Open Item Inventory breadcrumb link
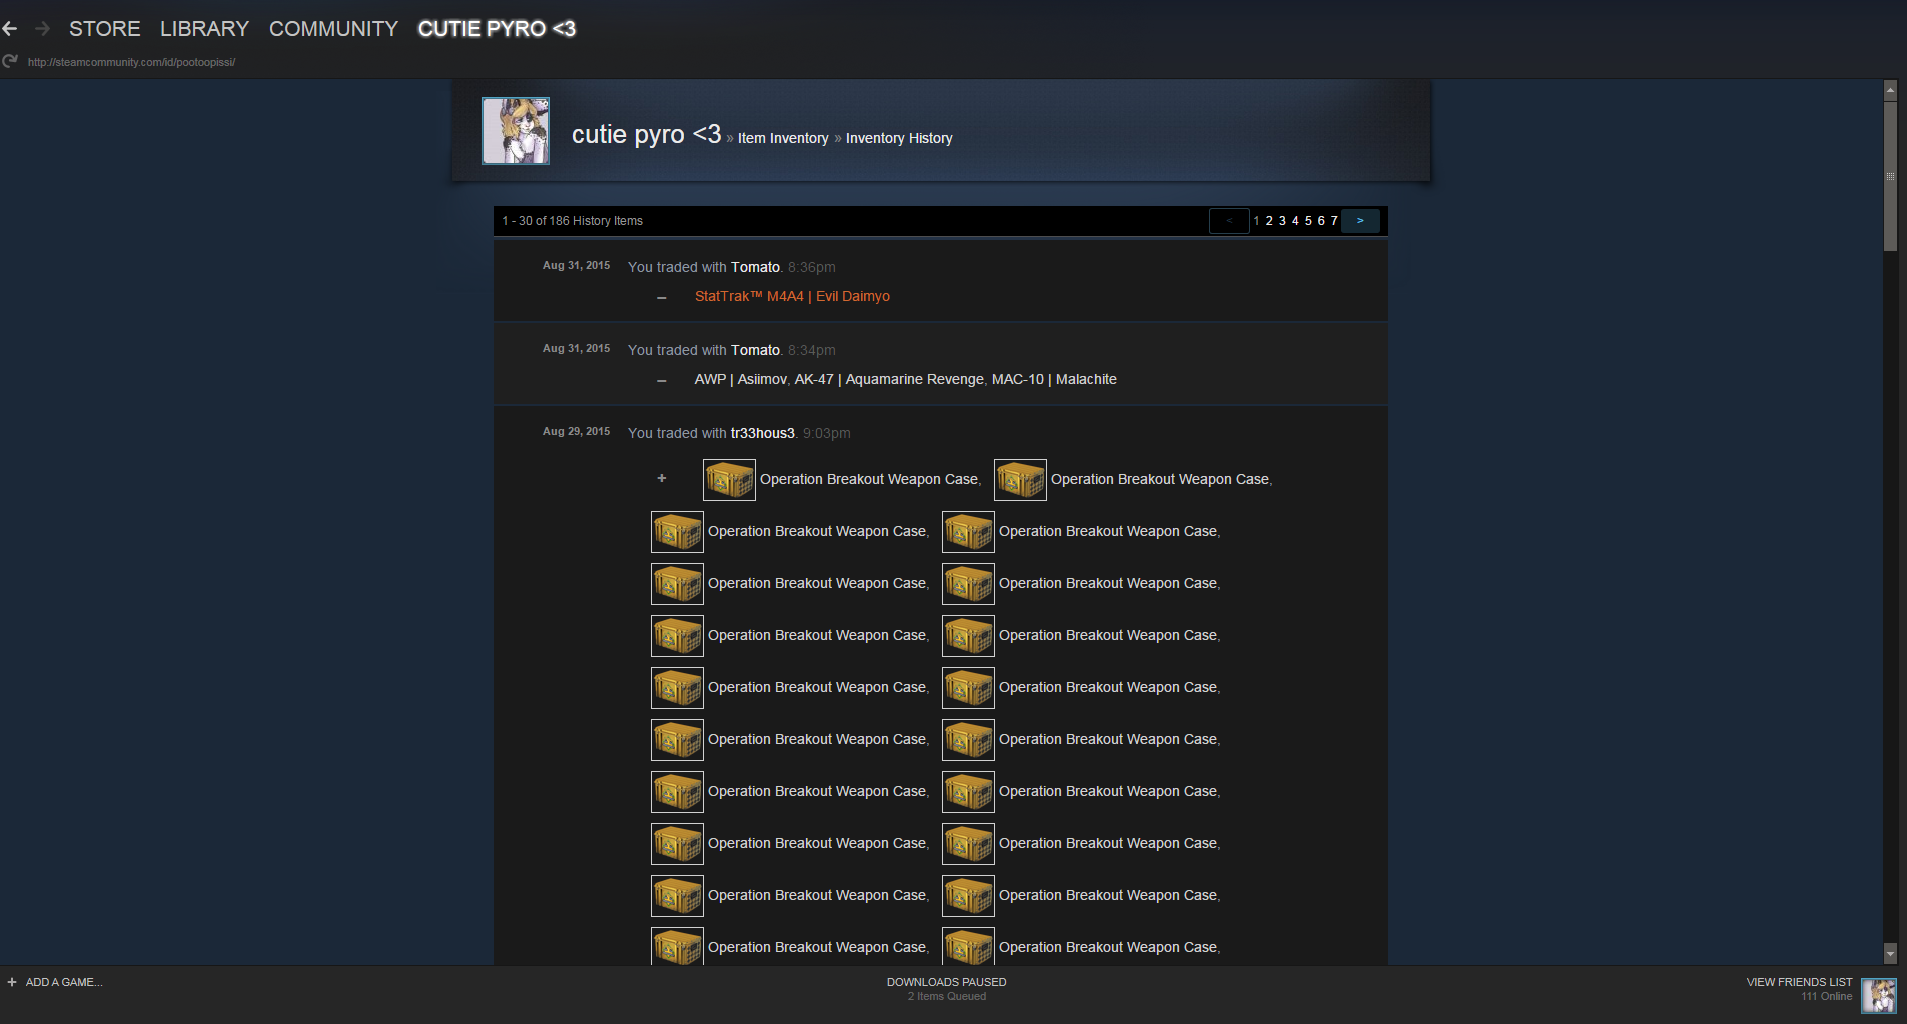1907x1024 pixels. pyautogui.click(x=783, y=138)
